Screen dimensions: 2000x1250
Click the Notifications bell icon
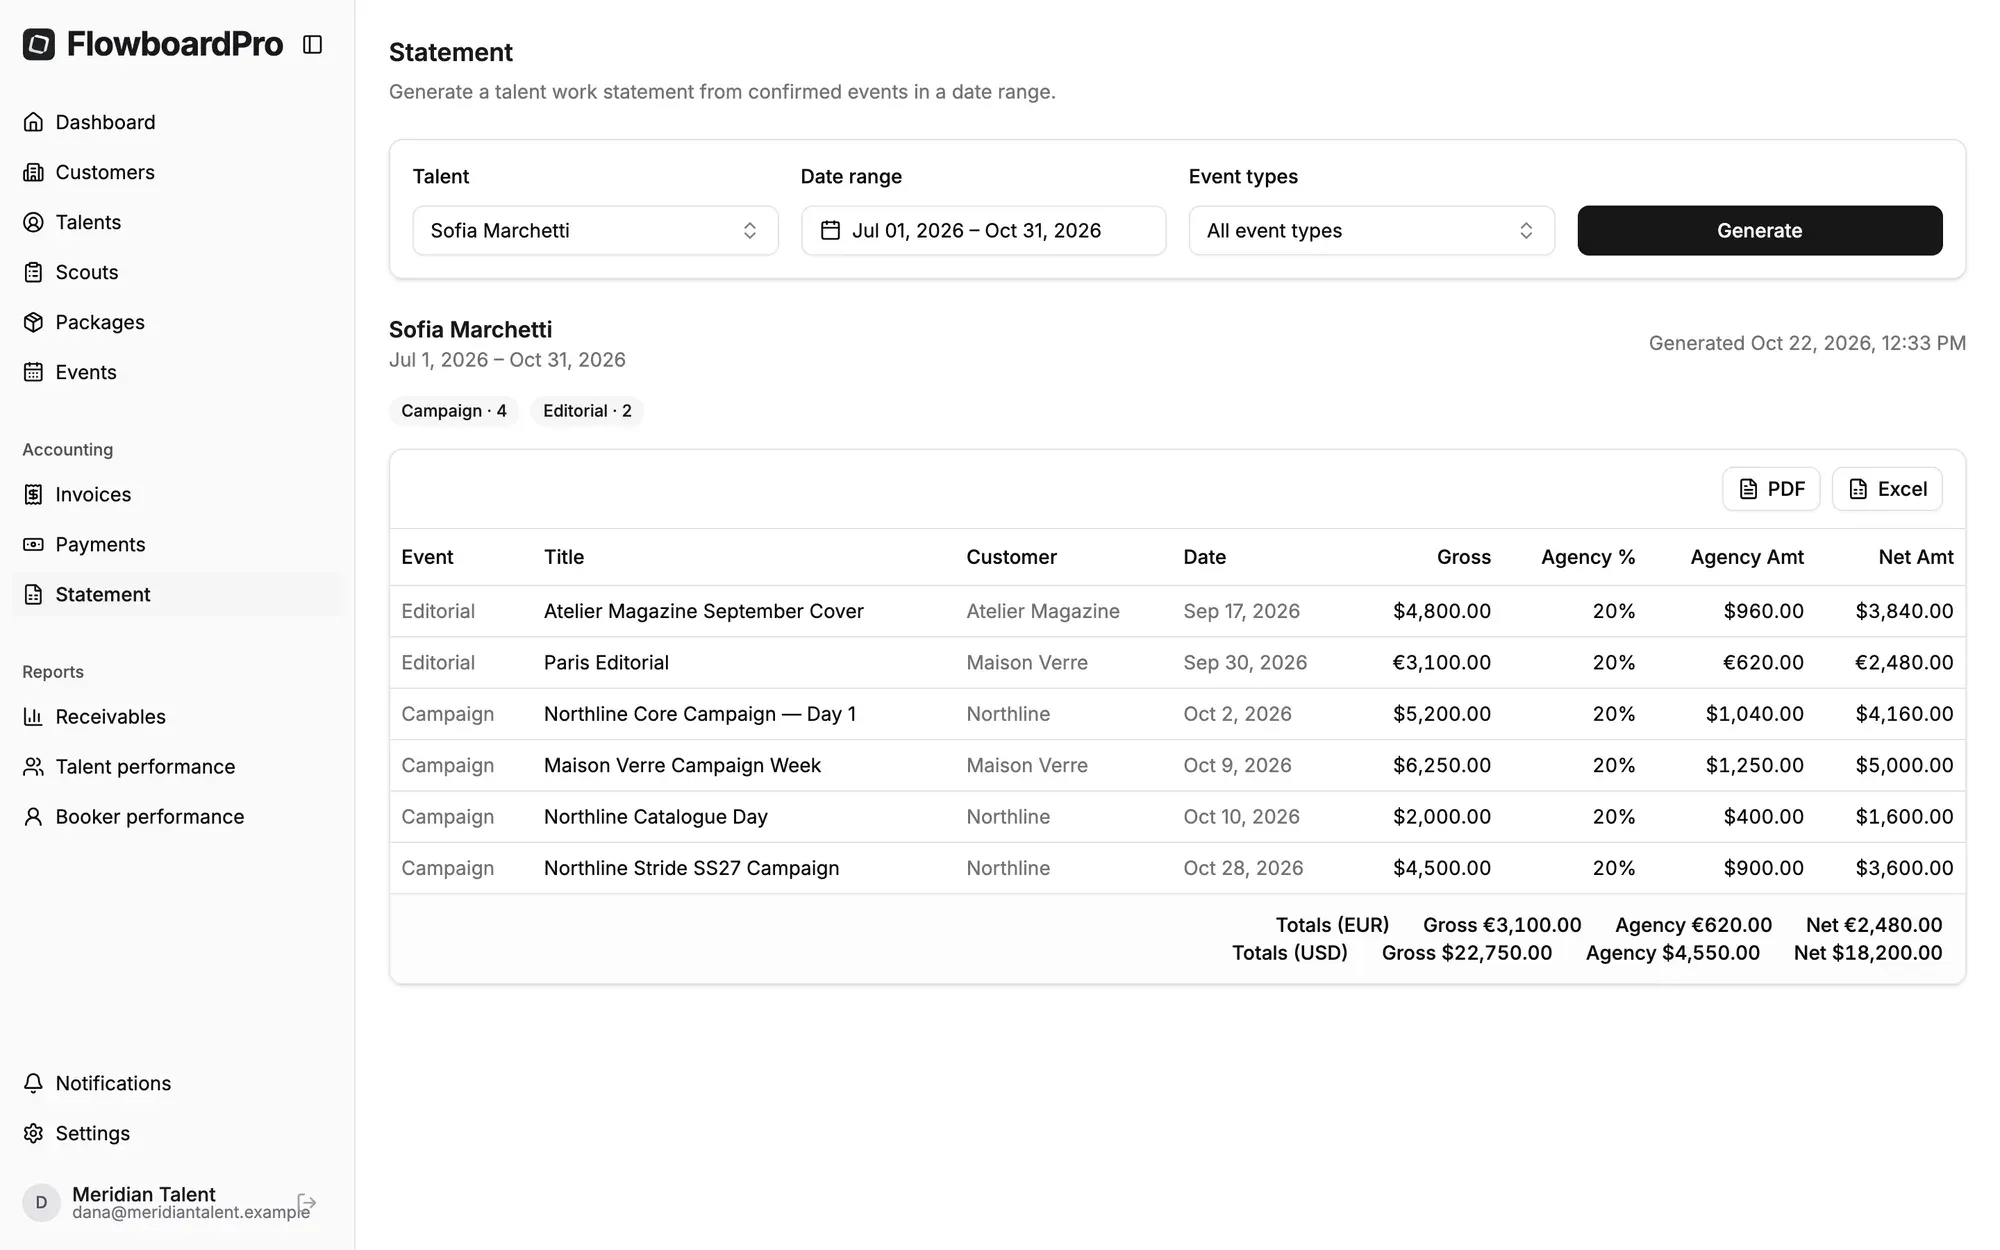point(33,1083)
